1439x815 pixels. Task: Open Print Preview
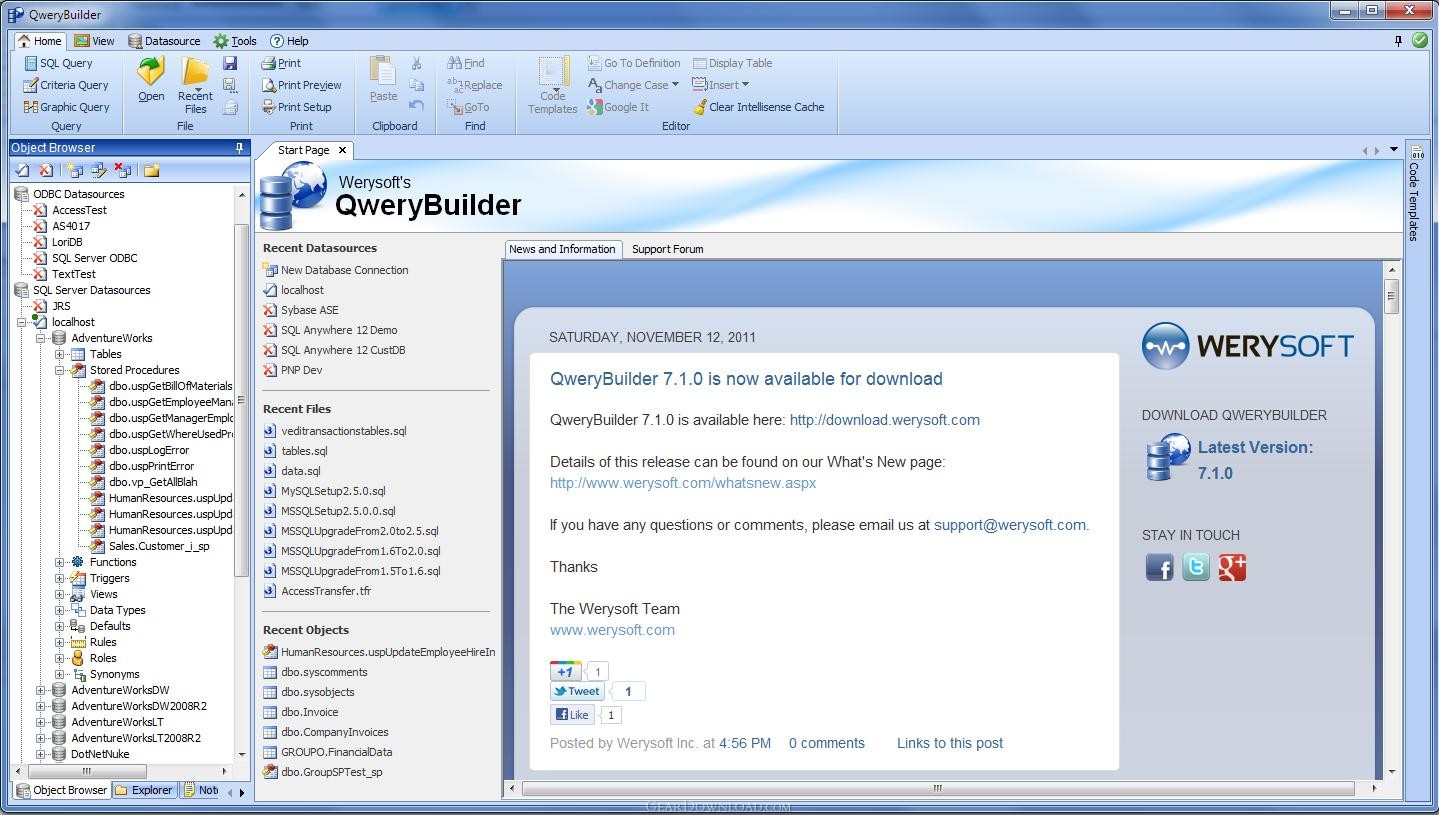point(301,85)
